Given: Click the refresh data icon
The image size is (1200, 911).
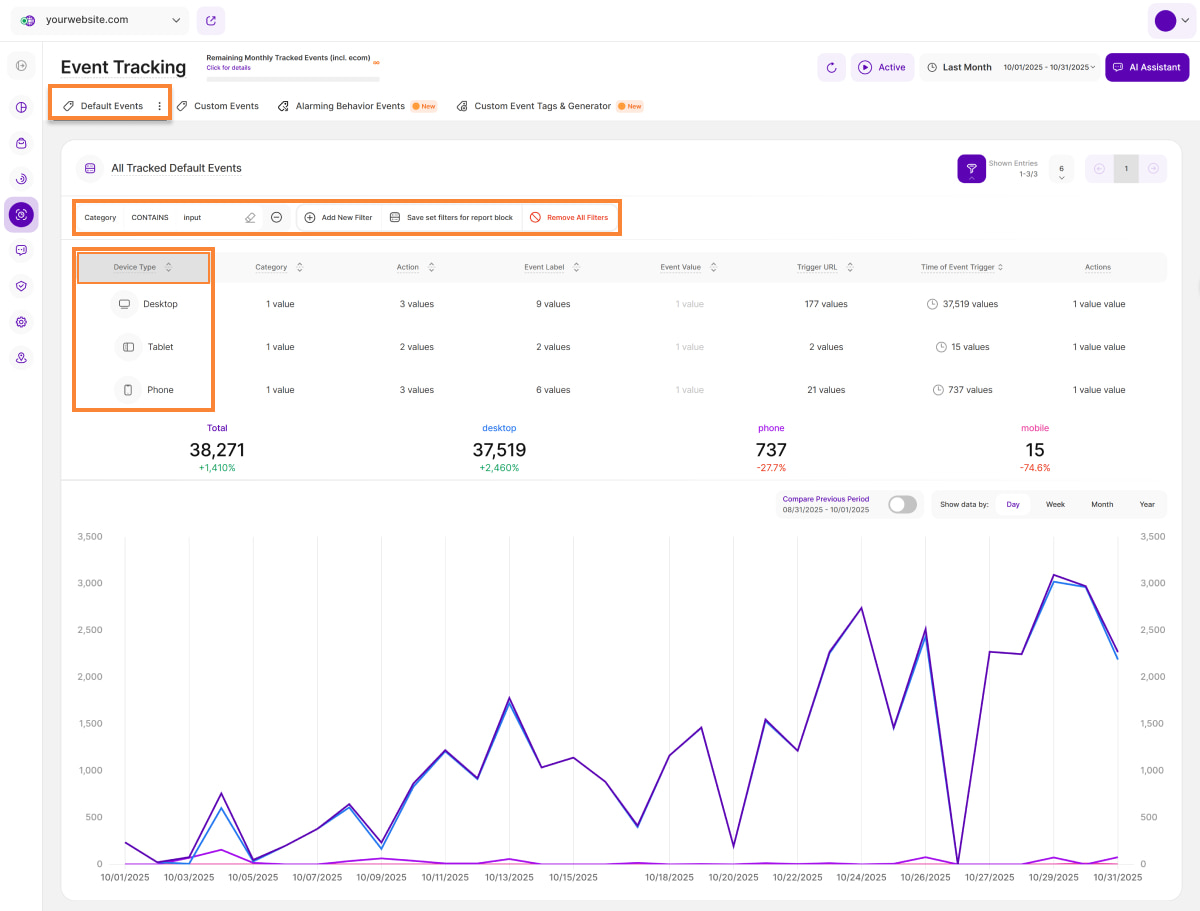Looking at the screenshot, I should pyautogui.click(x=832, y=68).
